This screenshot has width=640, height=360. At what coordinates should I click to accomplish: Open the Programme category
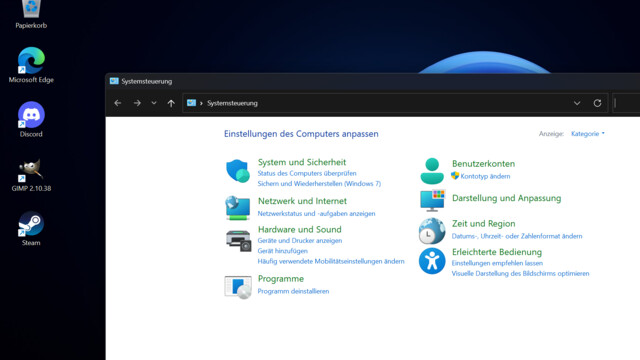click(x=281, y=279)
